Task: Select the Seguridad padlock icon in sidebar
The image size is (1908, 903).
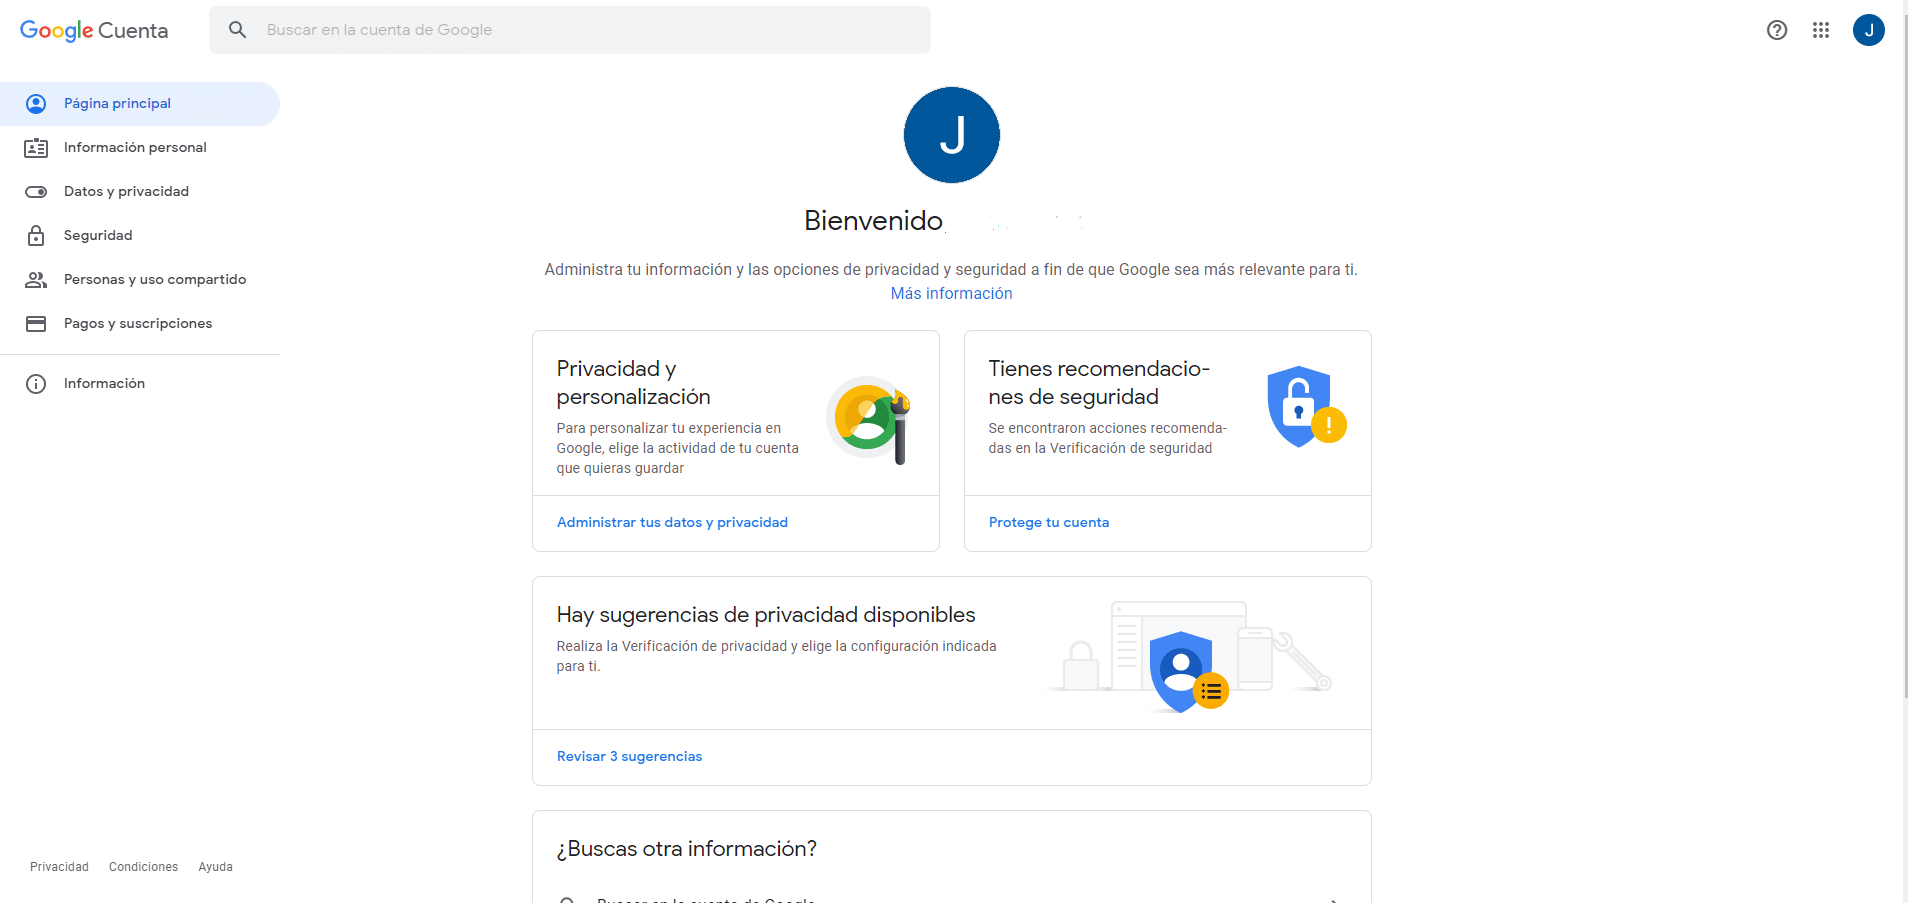Action: 36,235
